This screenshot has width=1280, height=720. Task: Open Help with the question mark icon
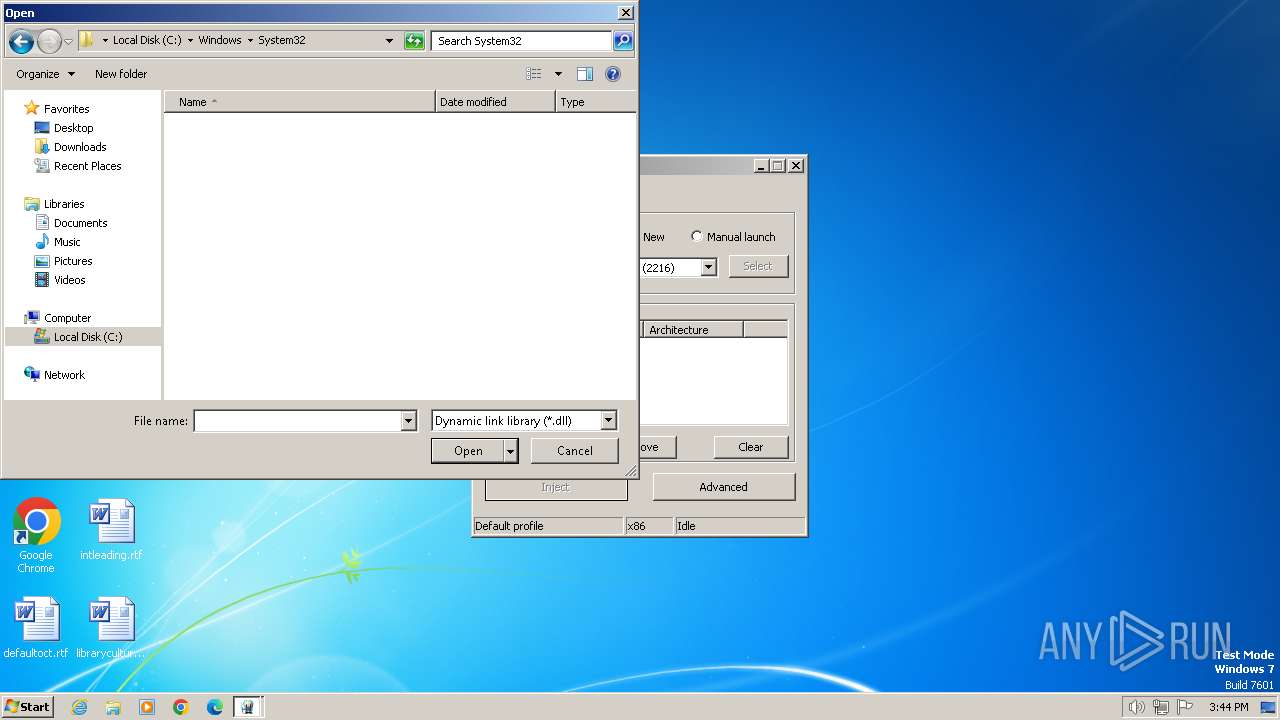pyautogui.click(x=613, y=74)
